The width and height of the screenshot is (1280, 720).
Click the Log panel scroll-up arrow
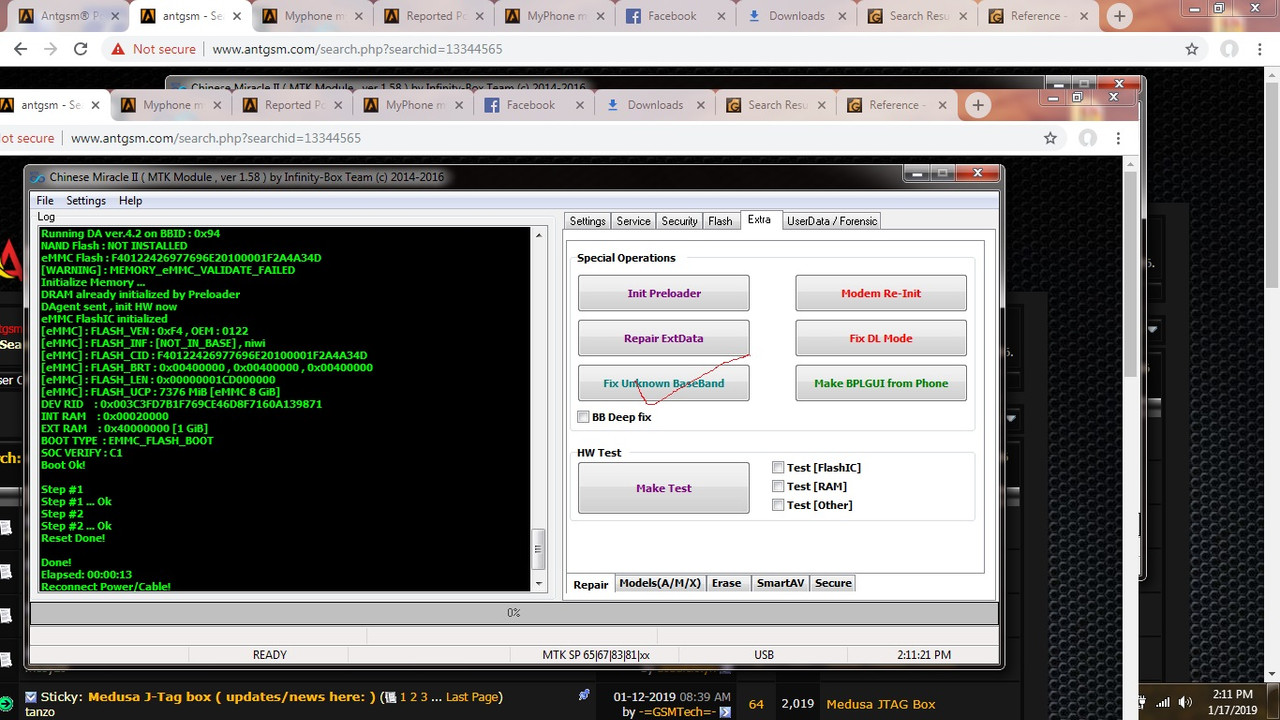539,235
